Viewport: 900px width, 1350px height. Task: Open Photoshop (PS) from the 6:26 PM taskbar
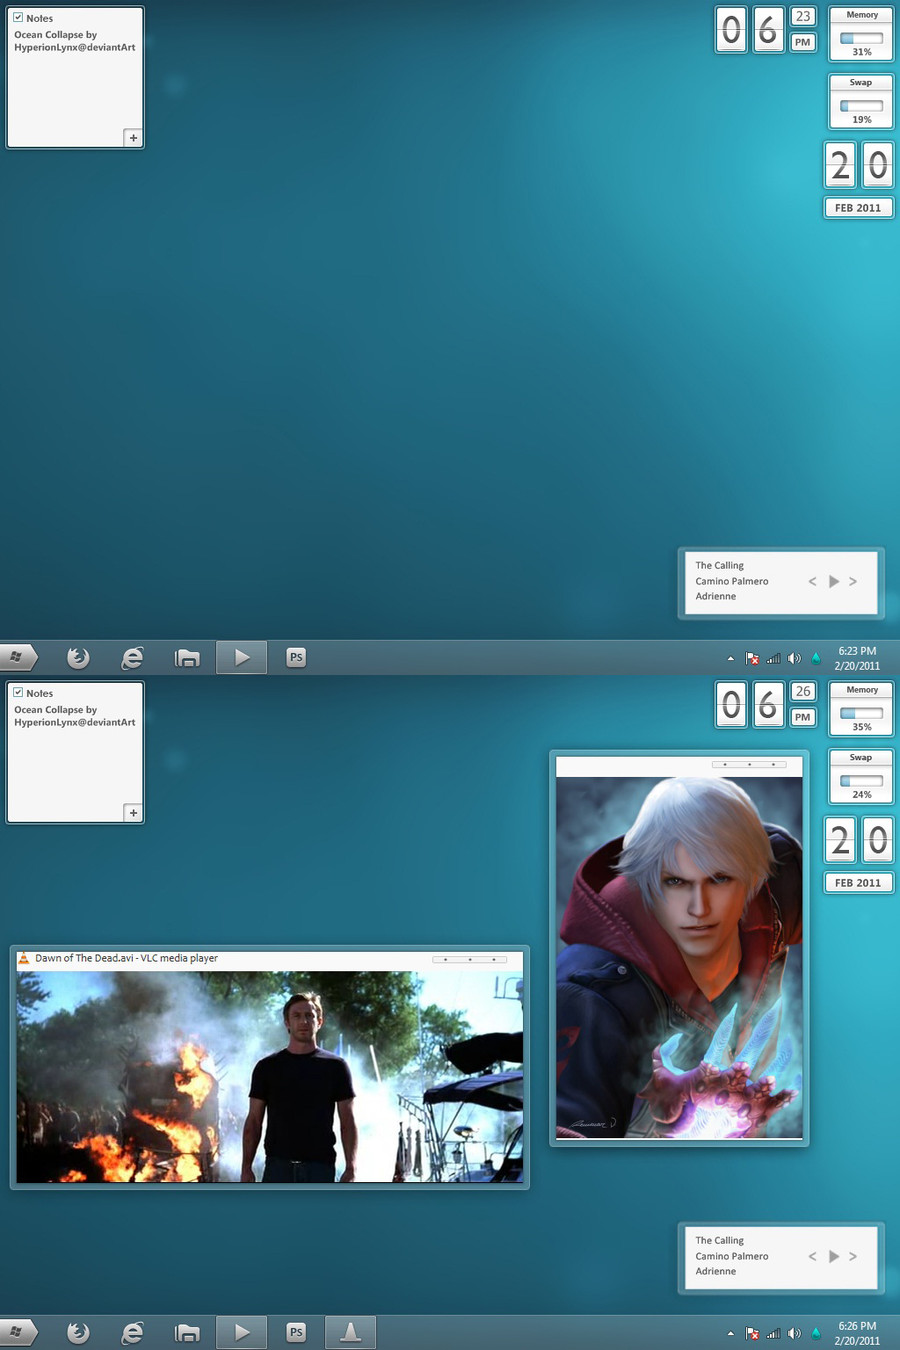coord(296,1332)
